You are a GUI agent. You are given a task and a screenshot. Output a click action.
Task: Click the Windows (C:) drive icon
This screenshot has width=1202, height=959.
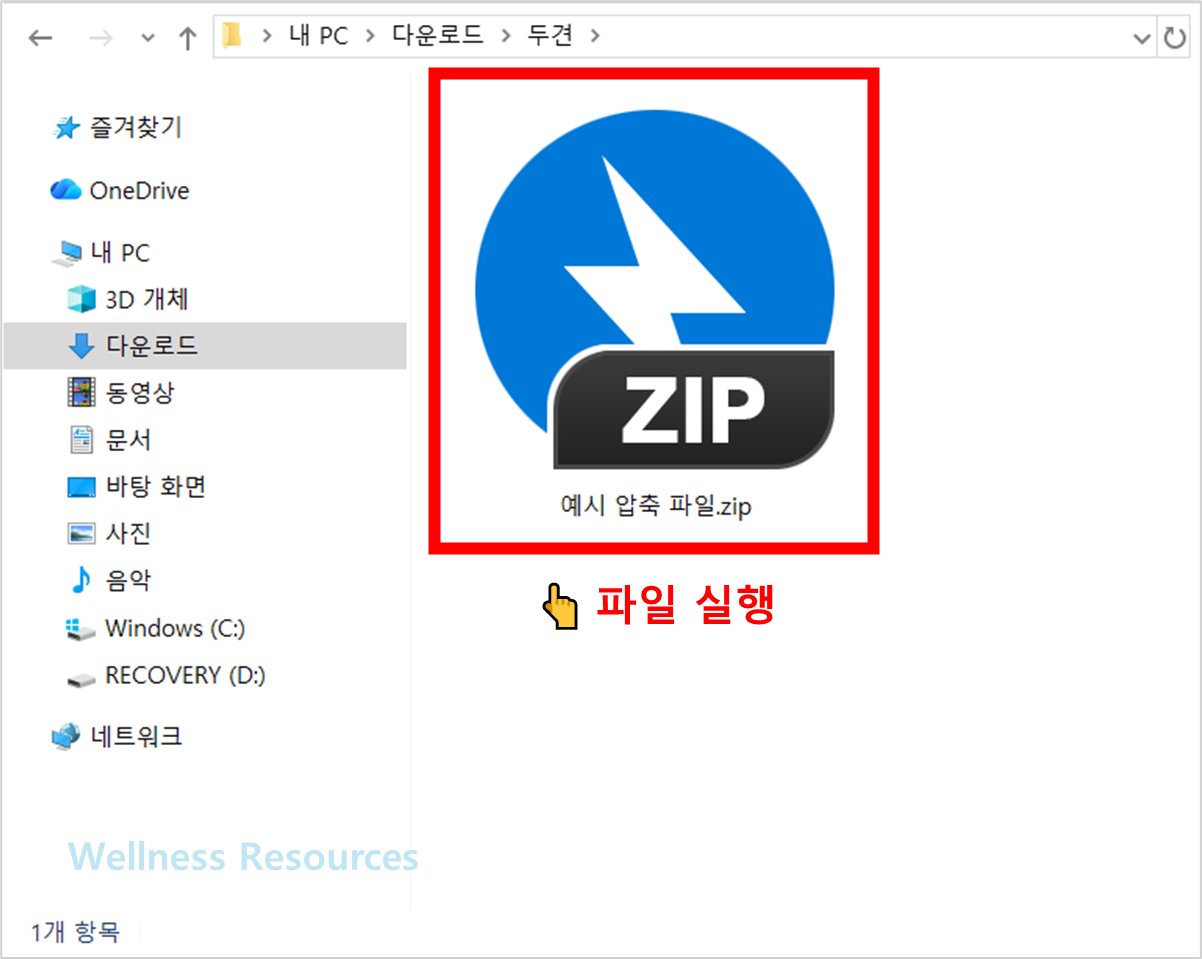[x=80, y=629]
